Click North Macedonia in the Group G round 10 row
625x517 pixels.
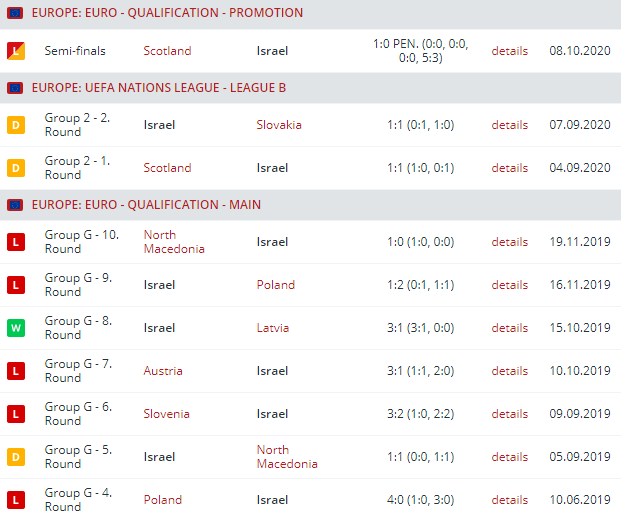(x=174, y=242)
